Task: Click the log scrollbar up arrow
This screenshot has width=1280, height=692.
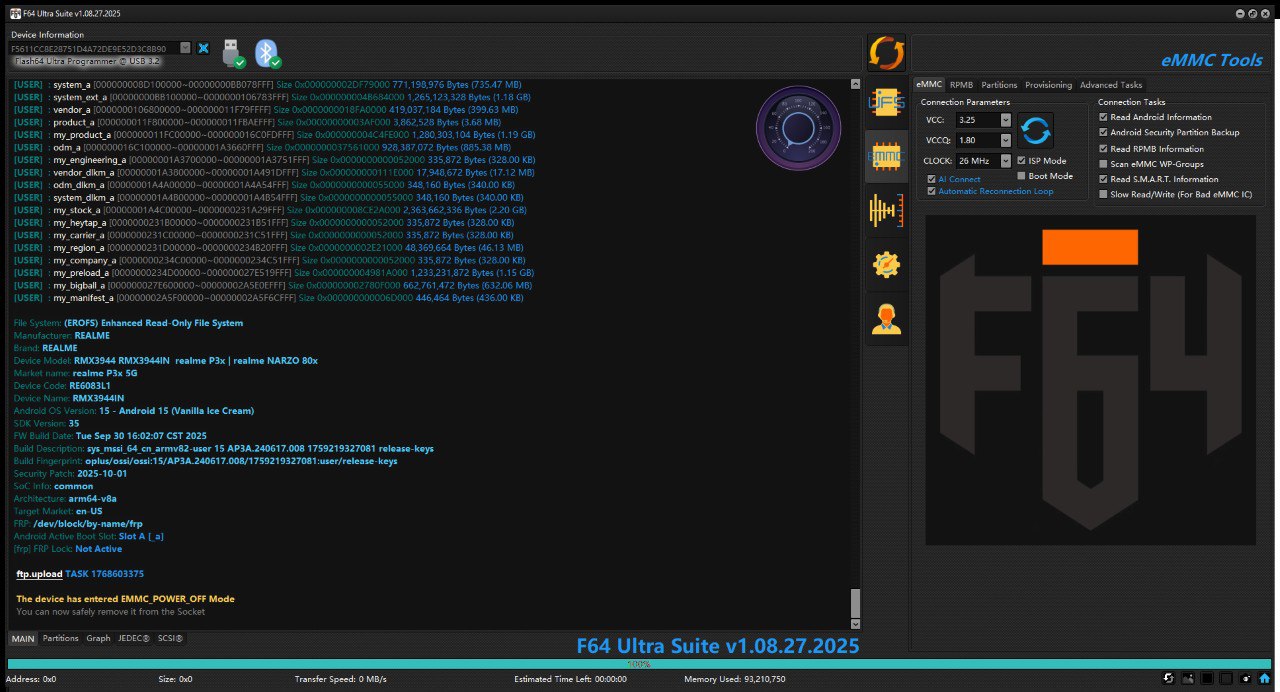Action: click(855, 84)
